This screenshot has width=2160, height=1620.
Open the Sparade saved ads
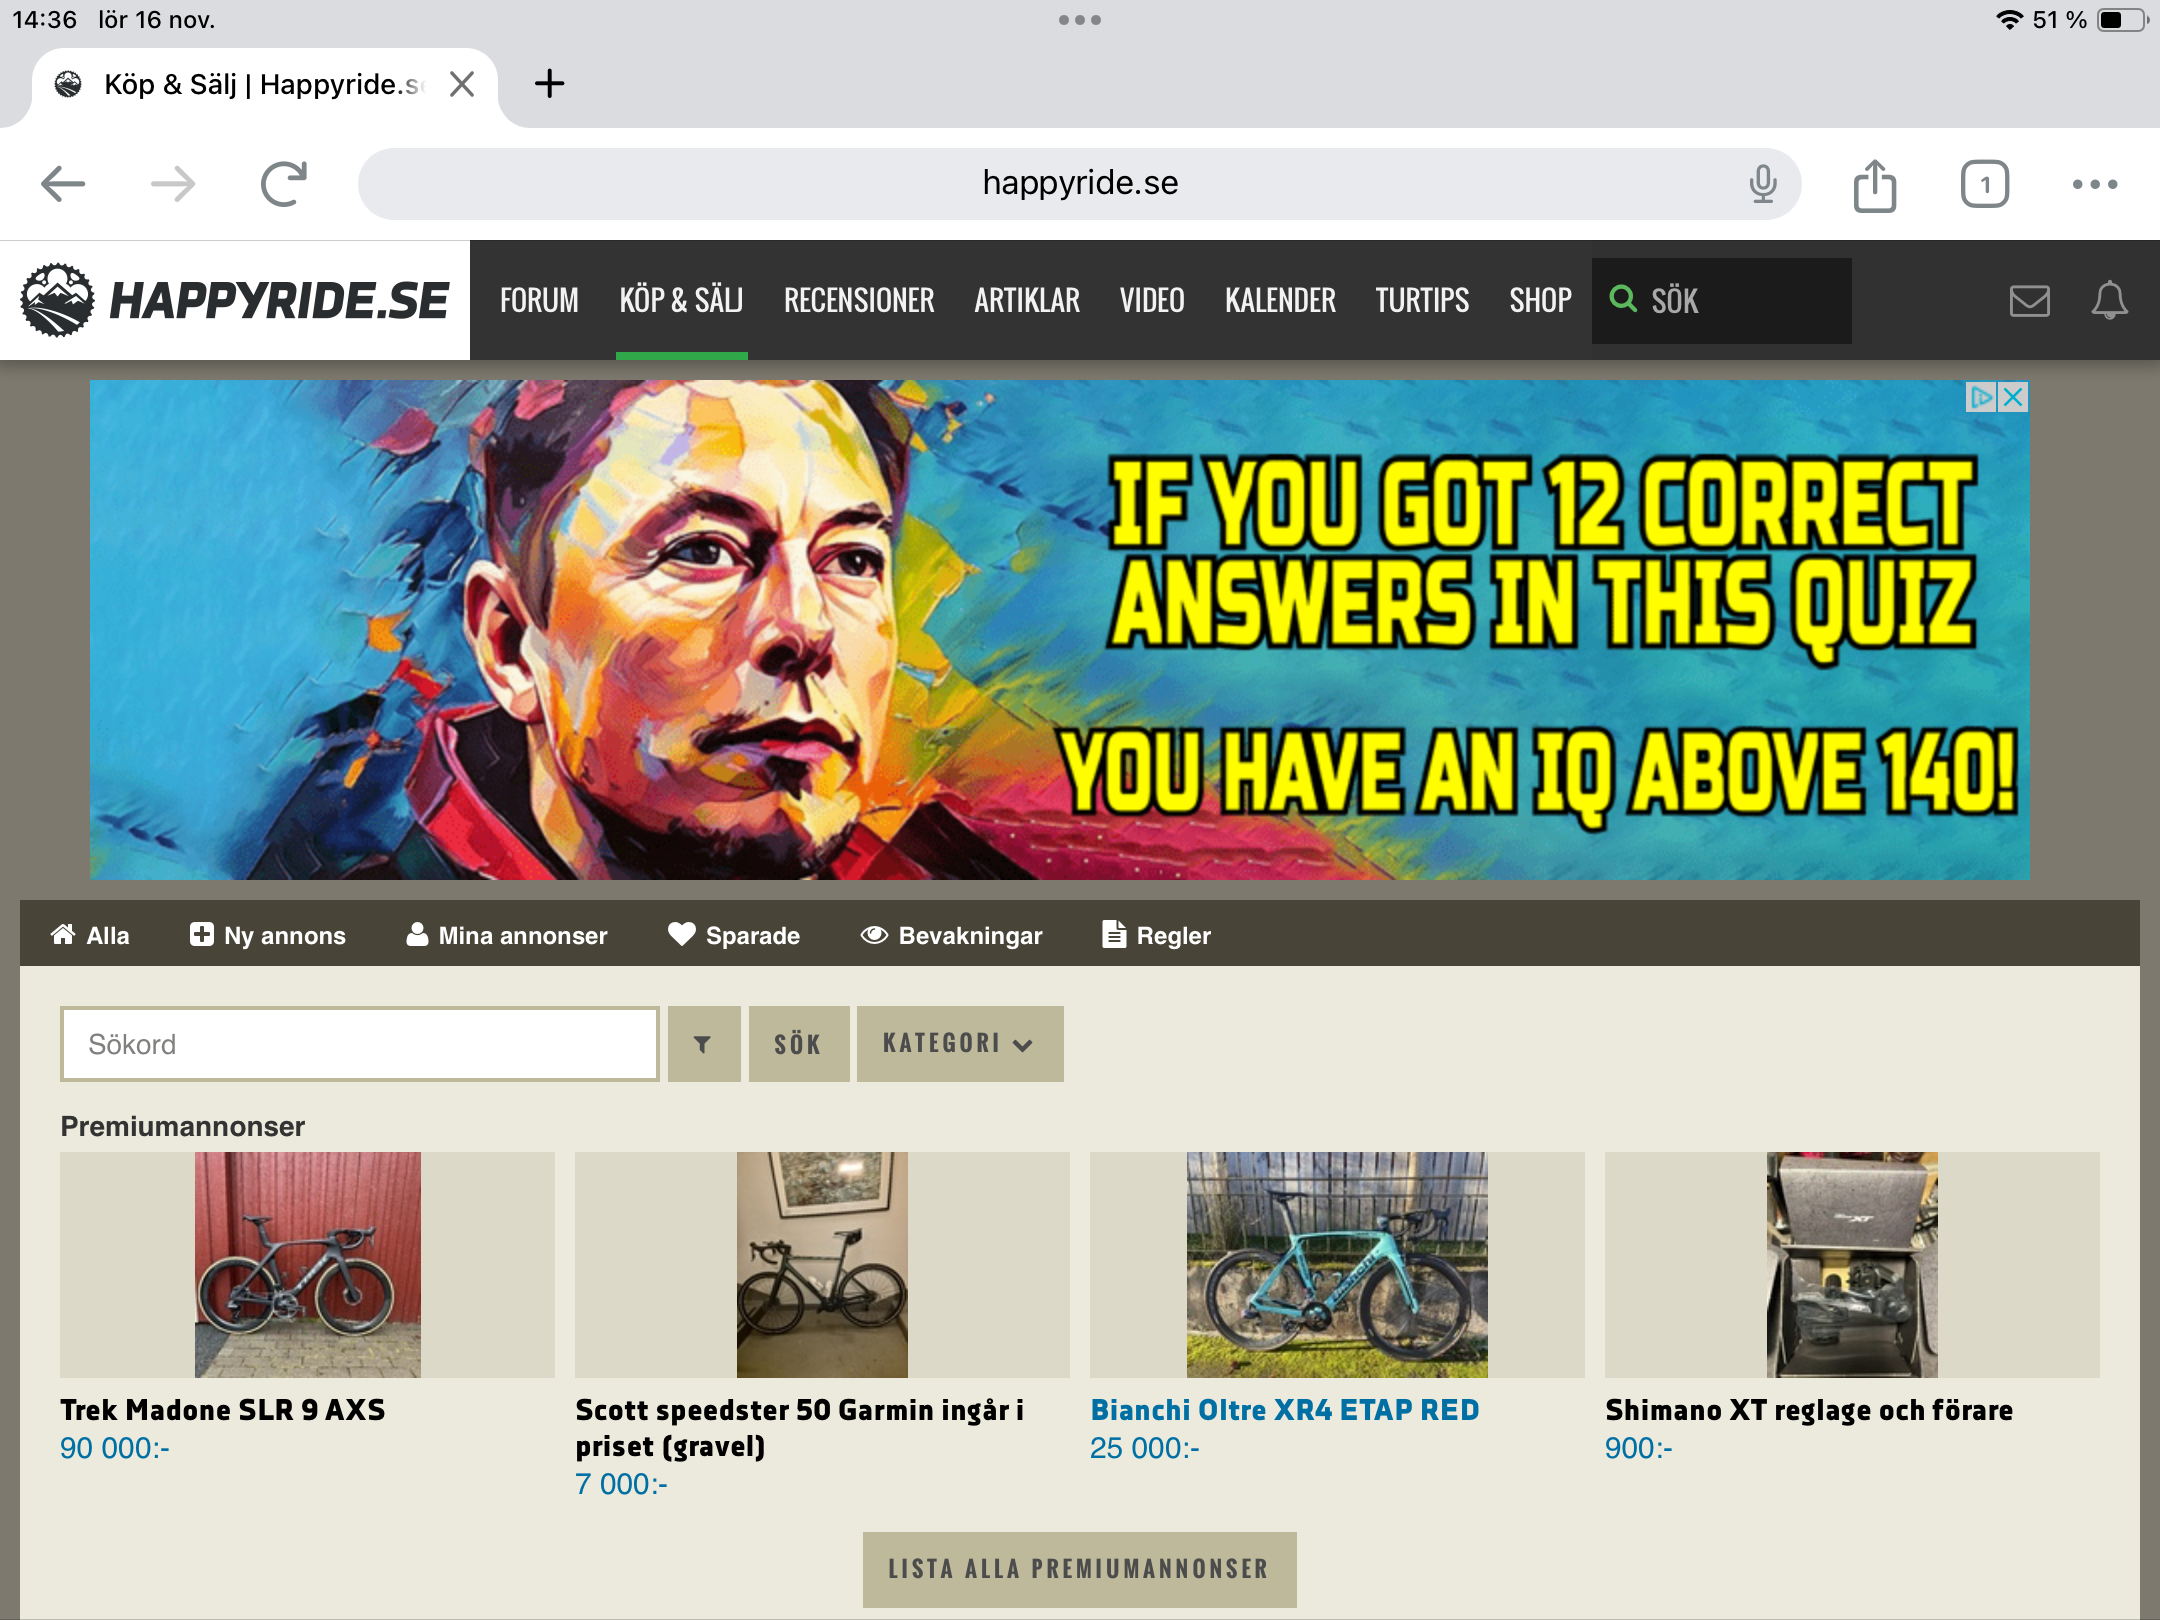pyautogui.click(x=734, y=935)
